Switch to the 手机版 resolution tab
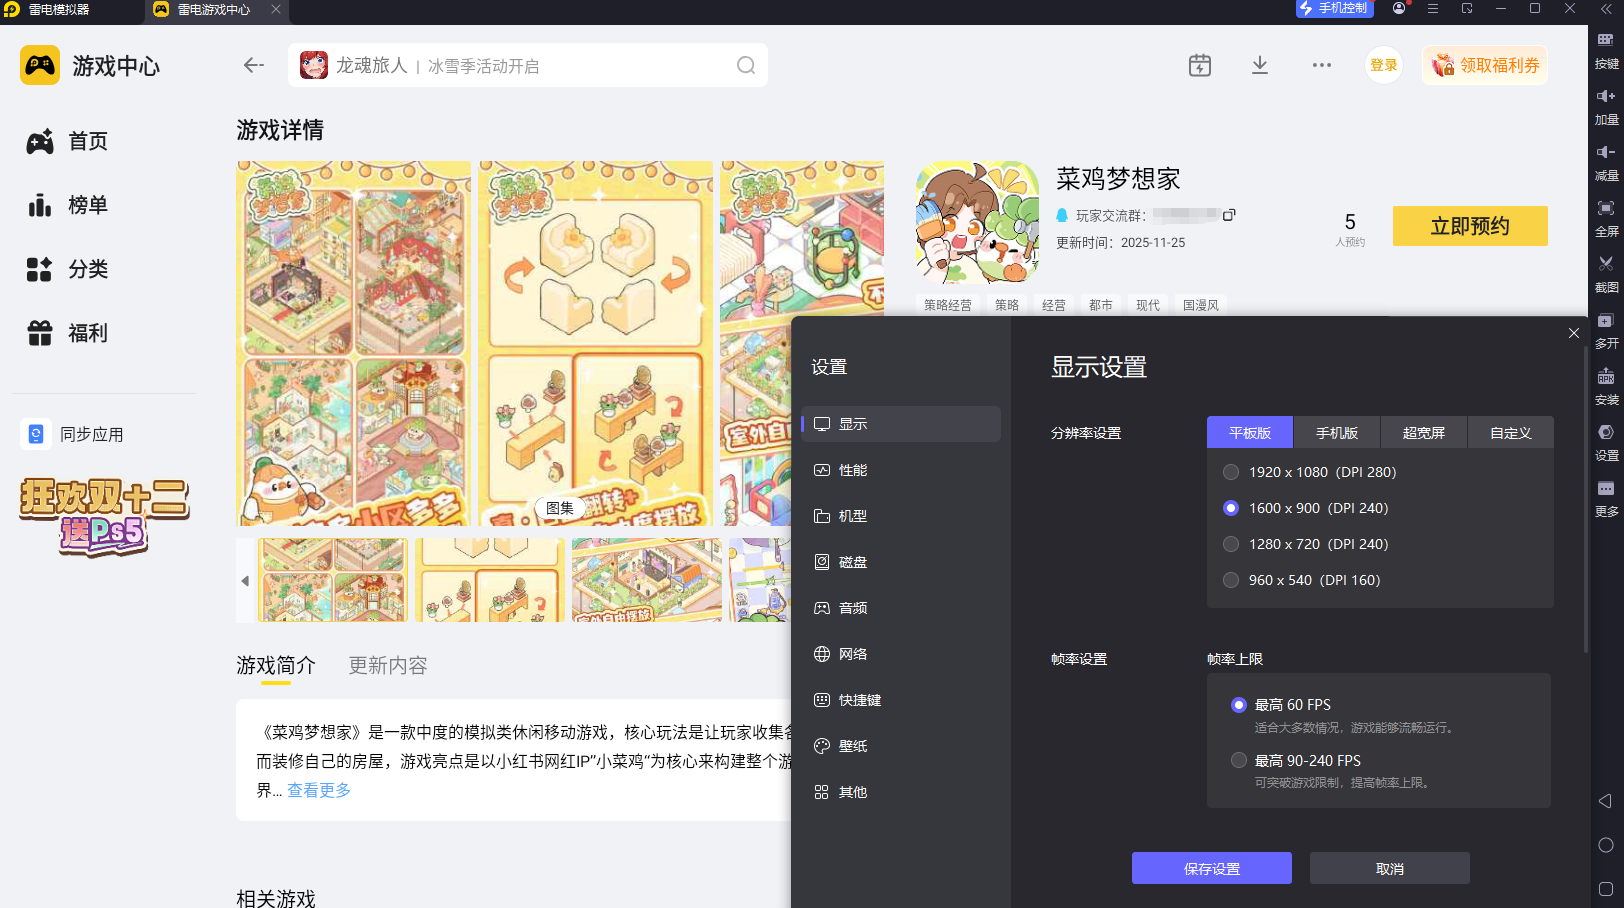 (x=1337, y=432)
